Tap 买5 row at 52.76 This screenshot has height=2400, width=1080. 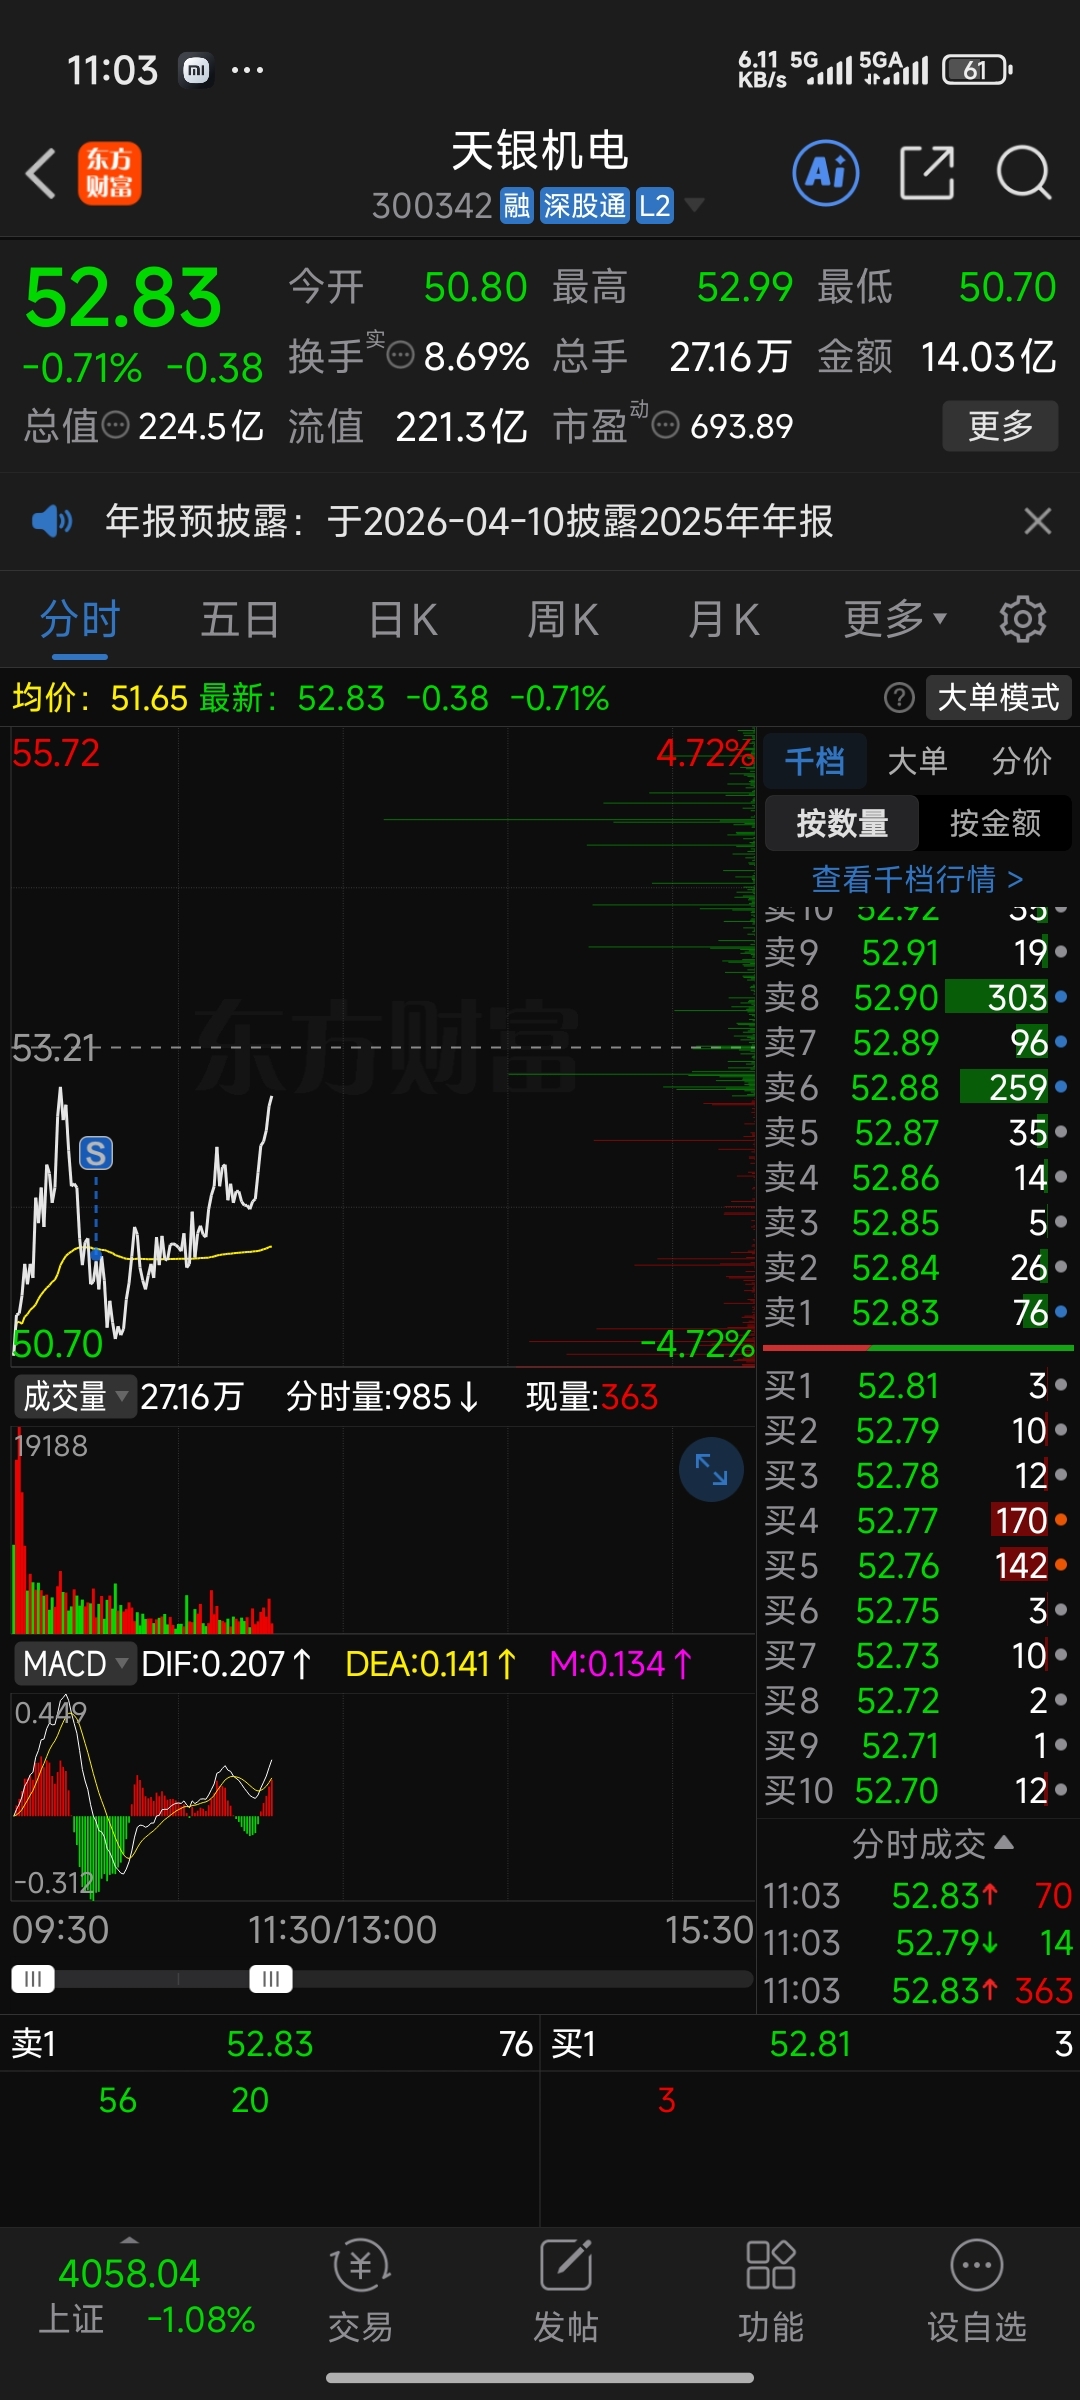pos(917,1565)
